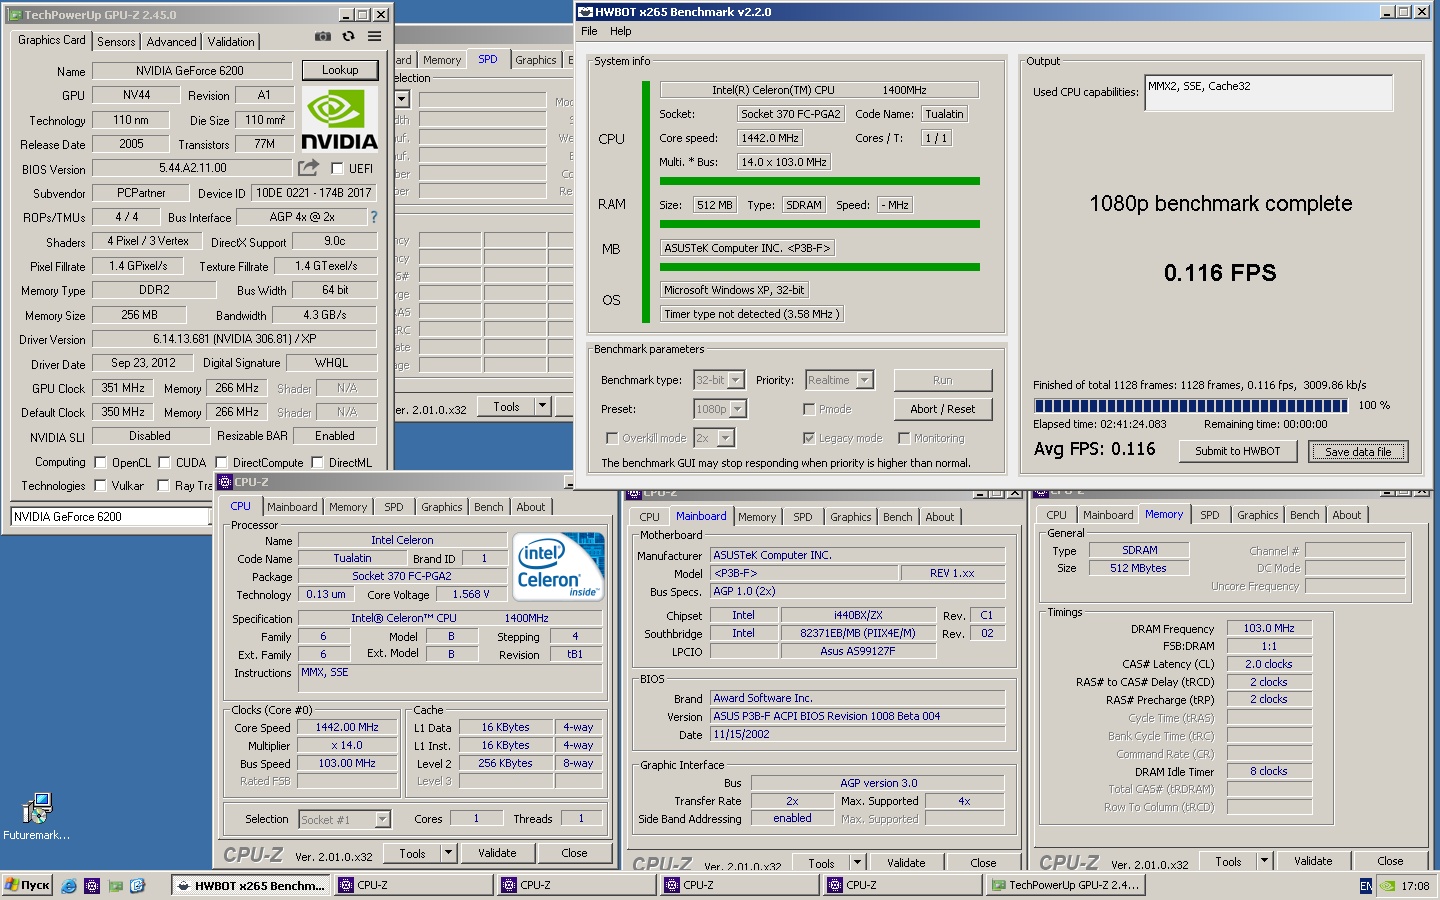1440x900 pixels.
Task: Toggle the OpenCL checkbox
Action: point(100,463)
